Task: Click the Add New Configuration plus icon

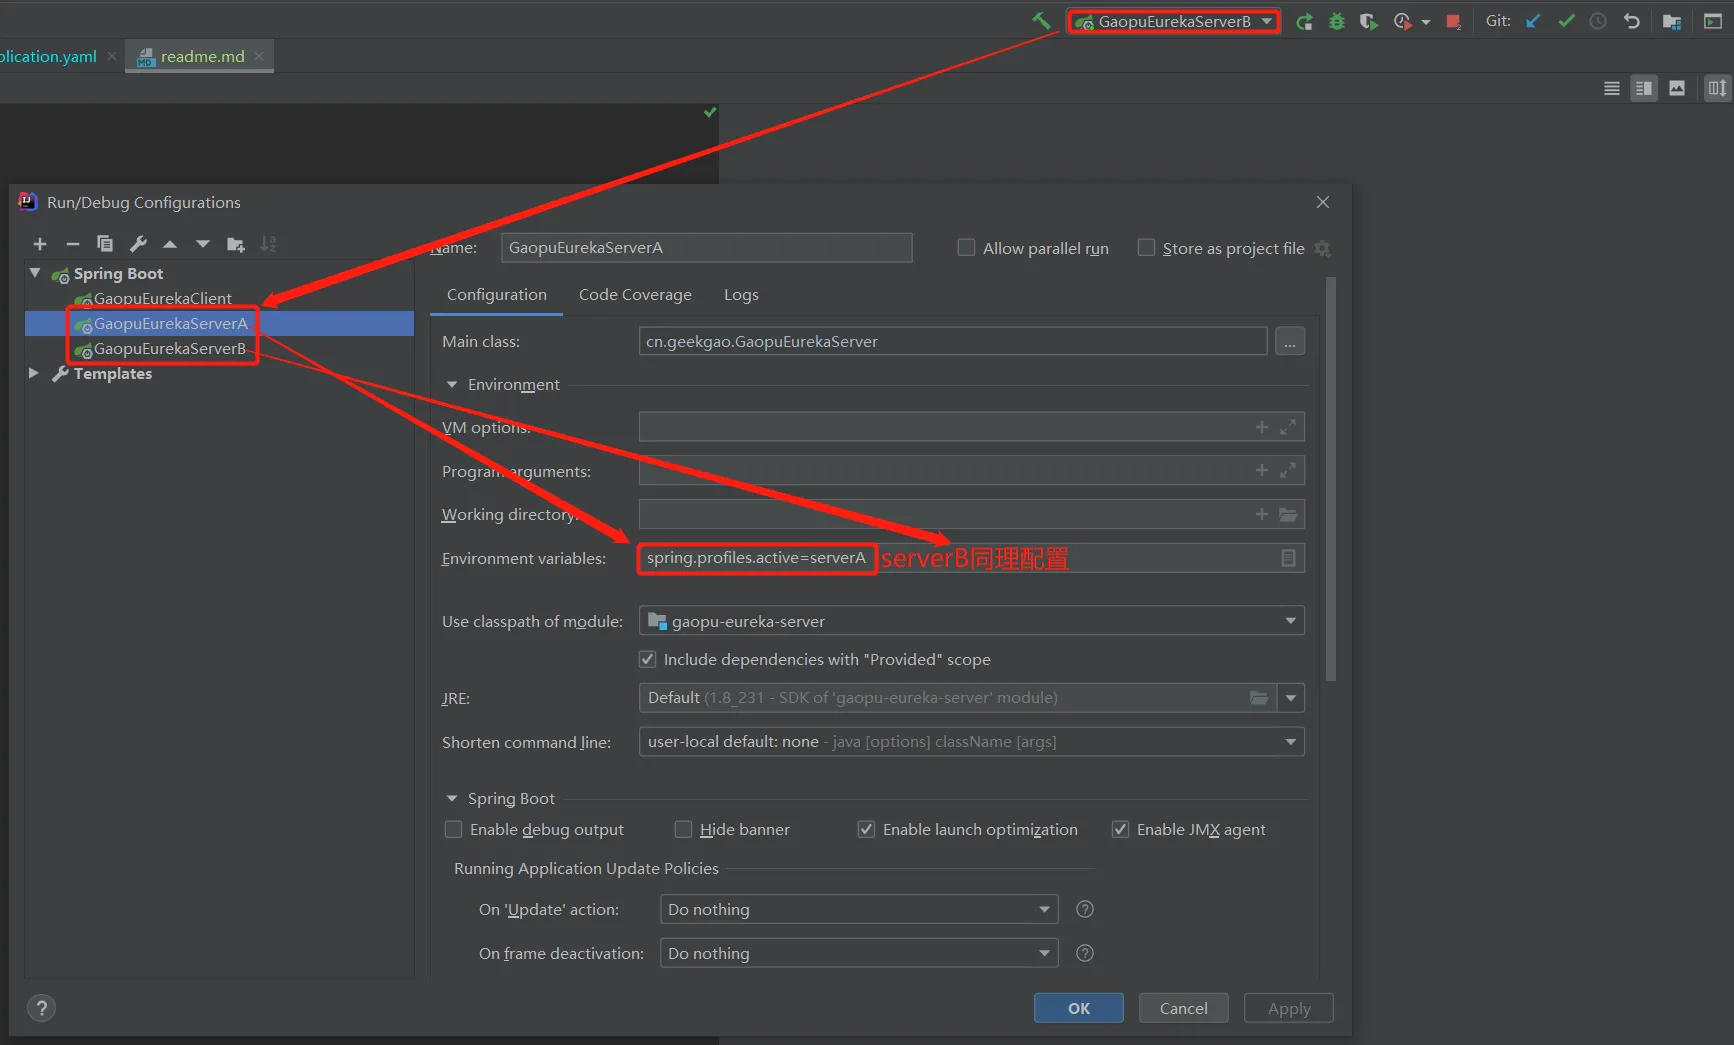Action: 40,244
